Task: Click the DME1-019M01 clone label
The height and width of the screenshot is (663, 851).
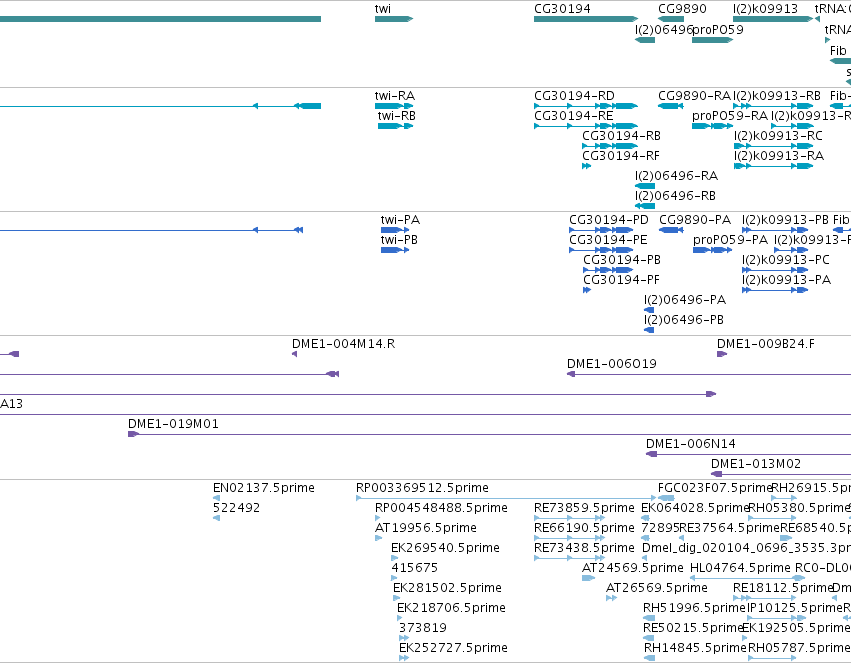Action: pos(173,424)
